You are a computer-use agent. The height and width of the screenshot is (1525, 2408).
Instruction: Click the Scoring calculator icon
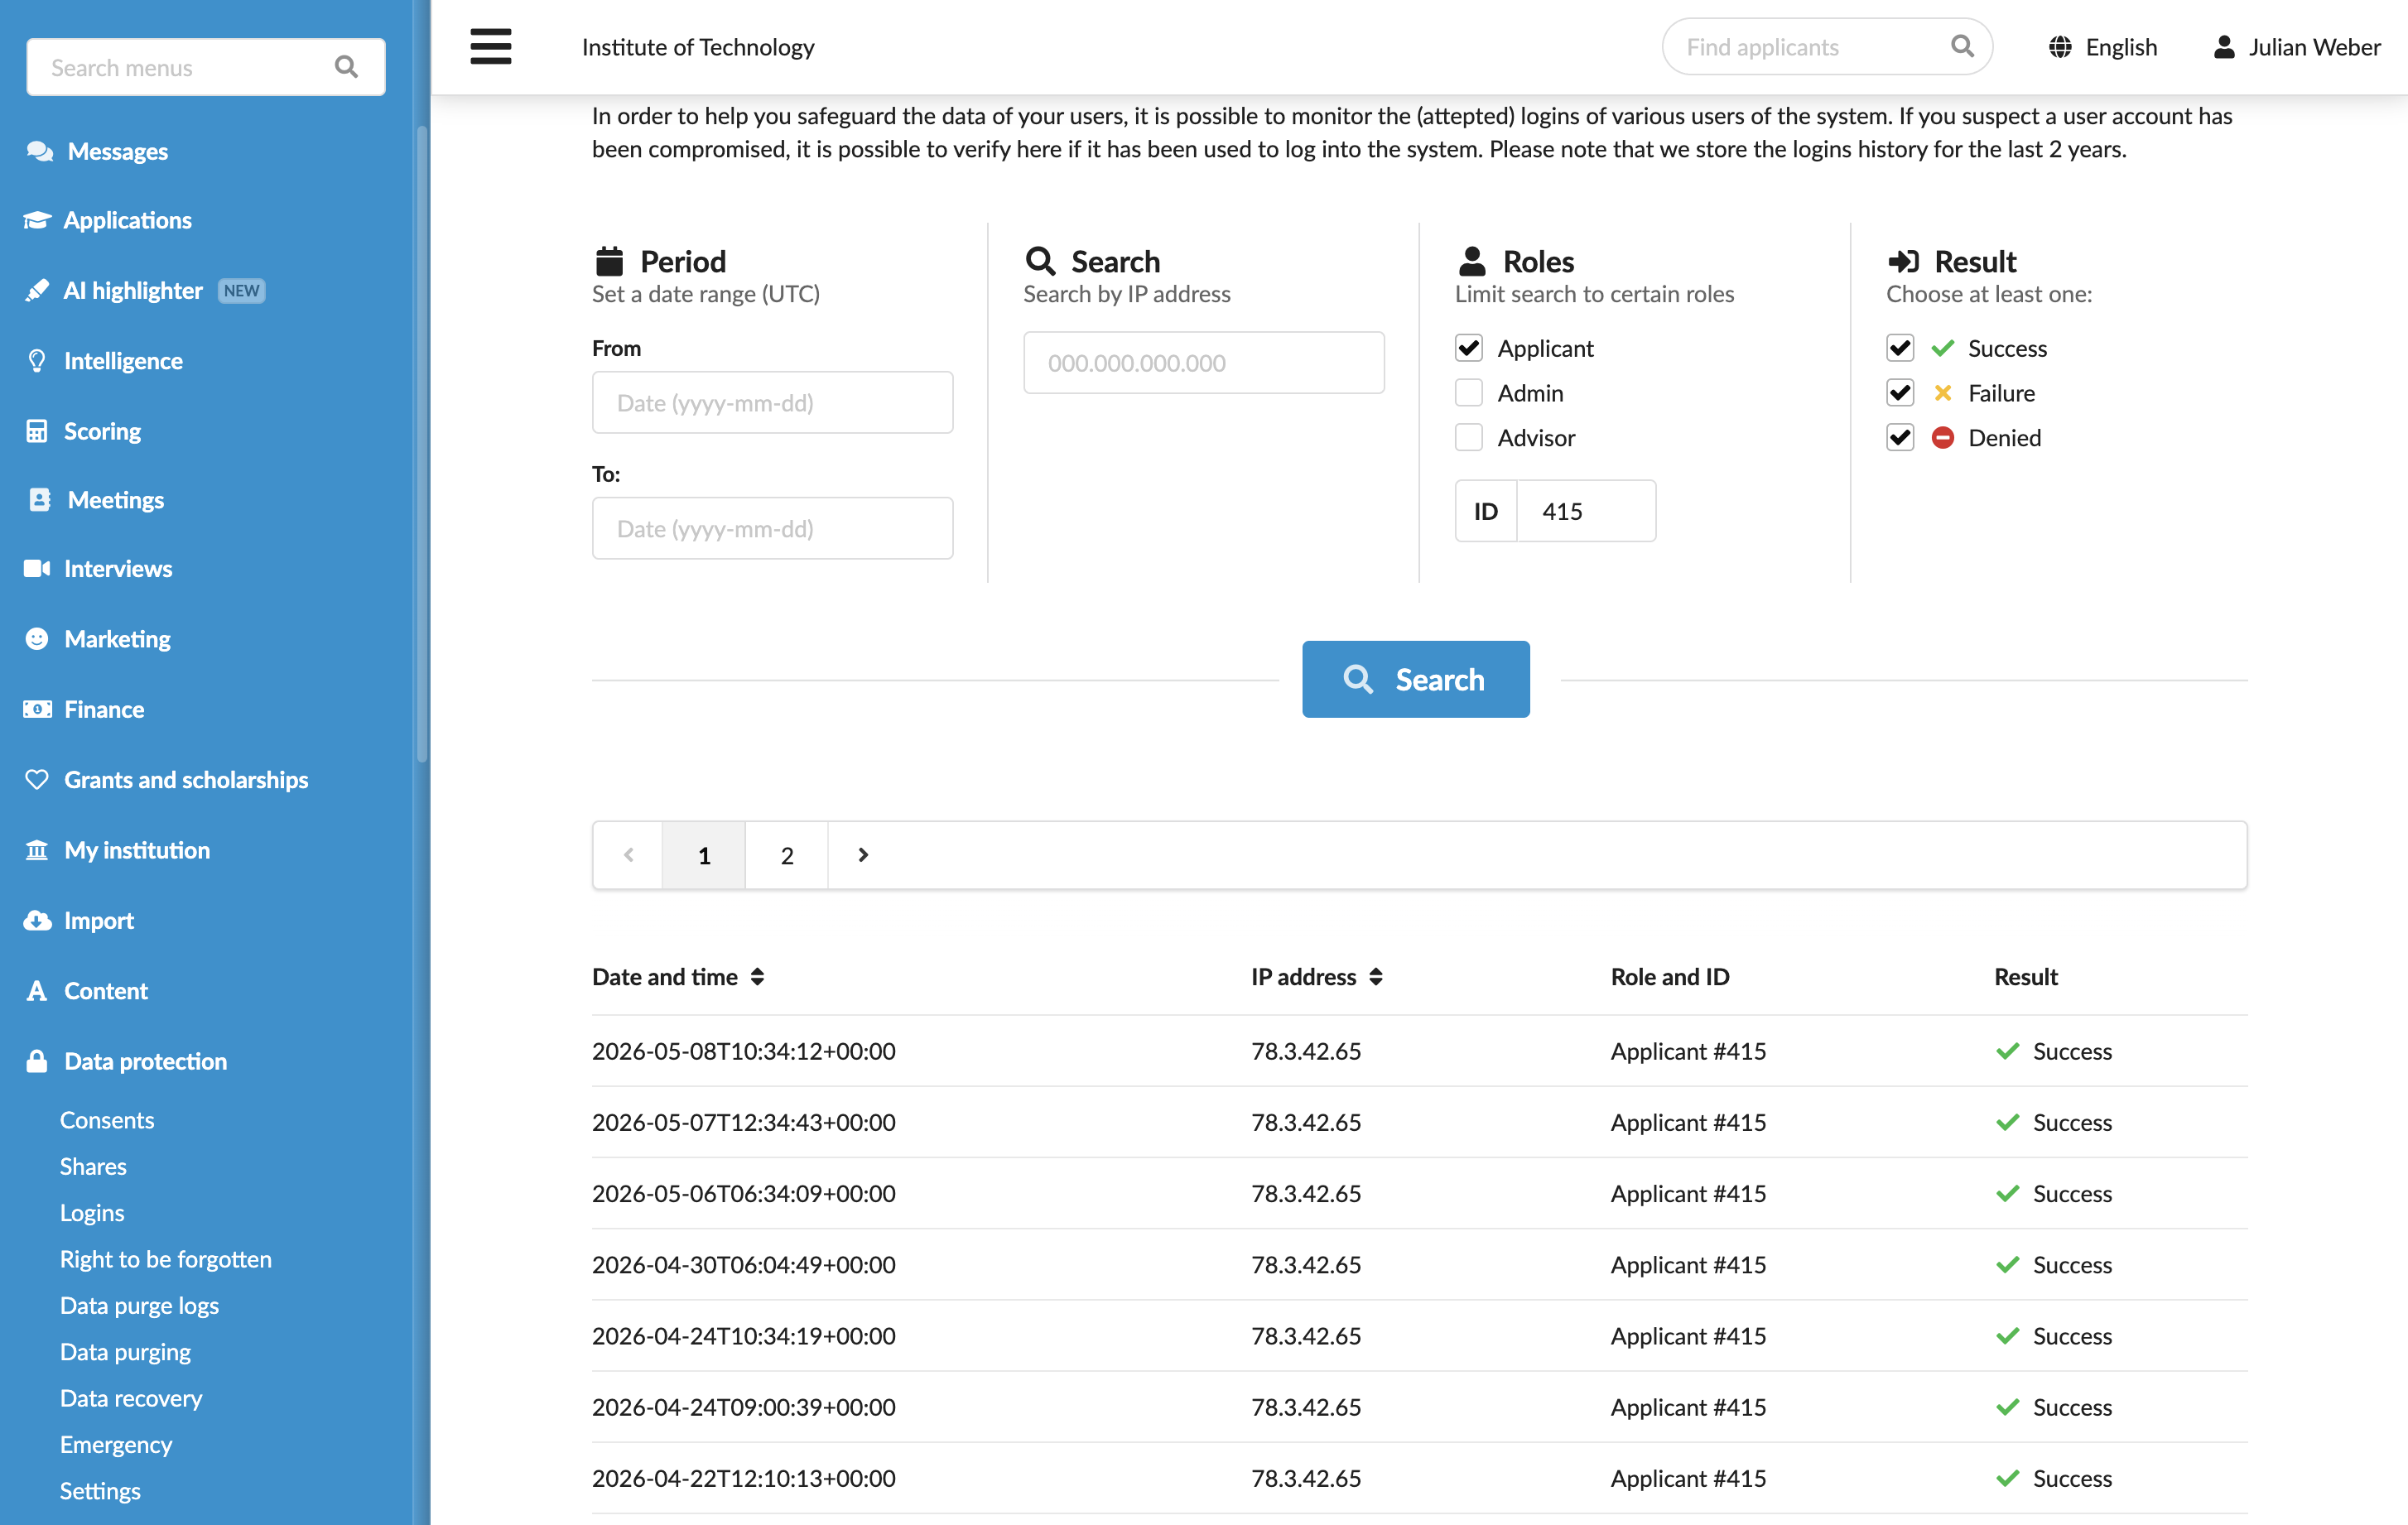click(x=37, y=431)
